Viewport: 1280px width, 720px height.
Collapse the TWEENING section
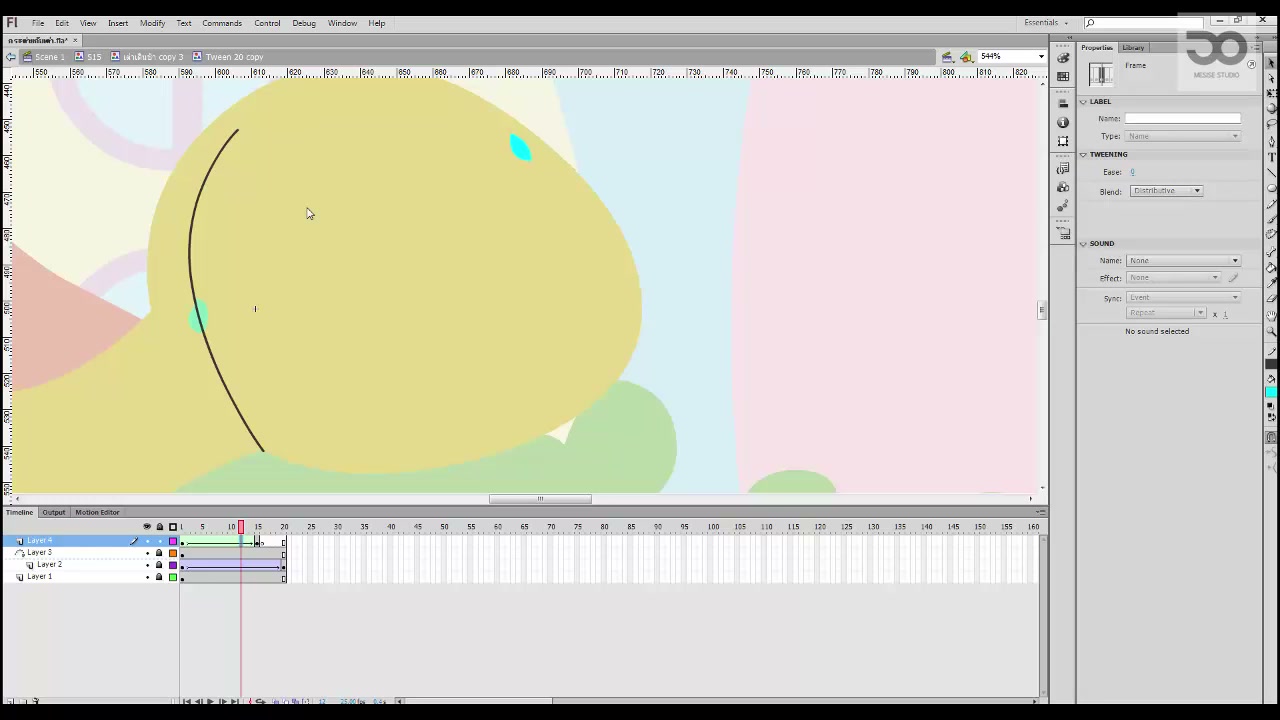(1083, 155)
